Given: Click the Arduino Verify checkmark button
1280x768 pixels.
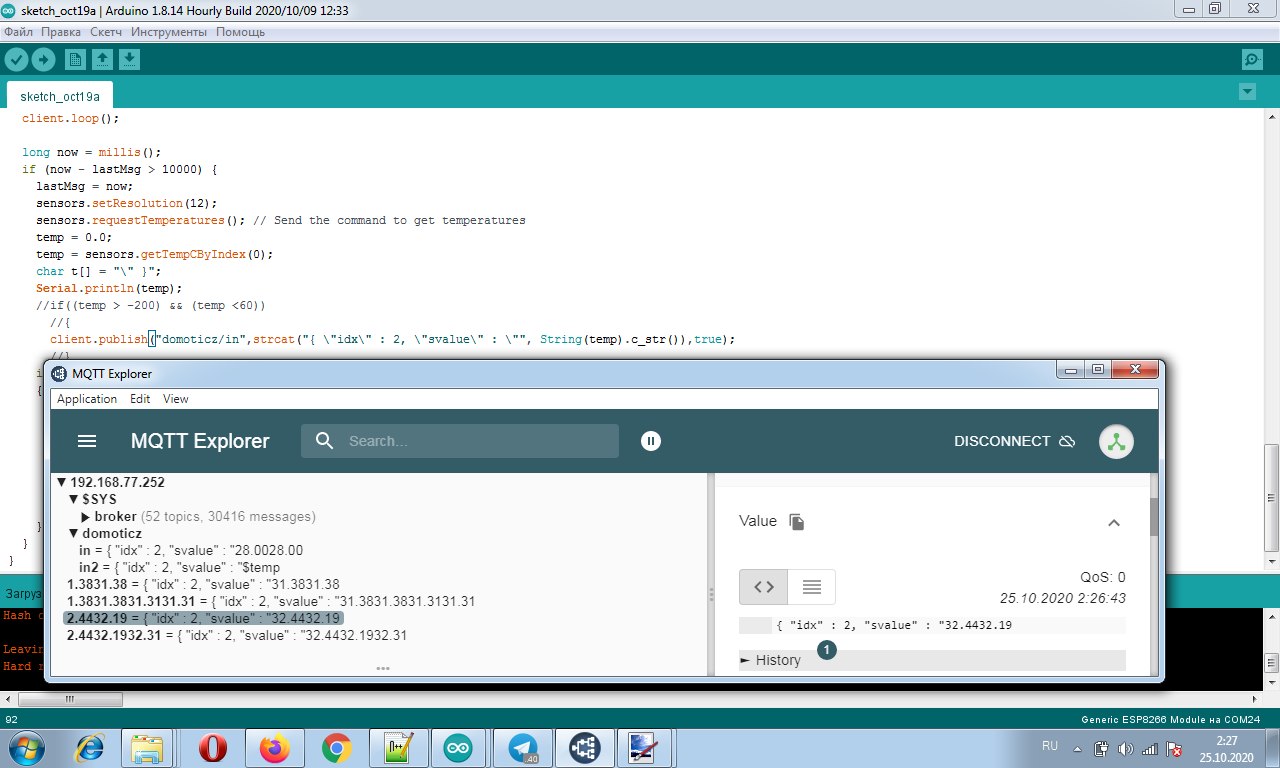Looking at the screenshot, I should [15, 59].
